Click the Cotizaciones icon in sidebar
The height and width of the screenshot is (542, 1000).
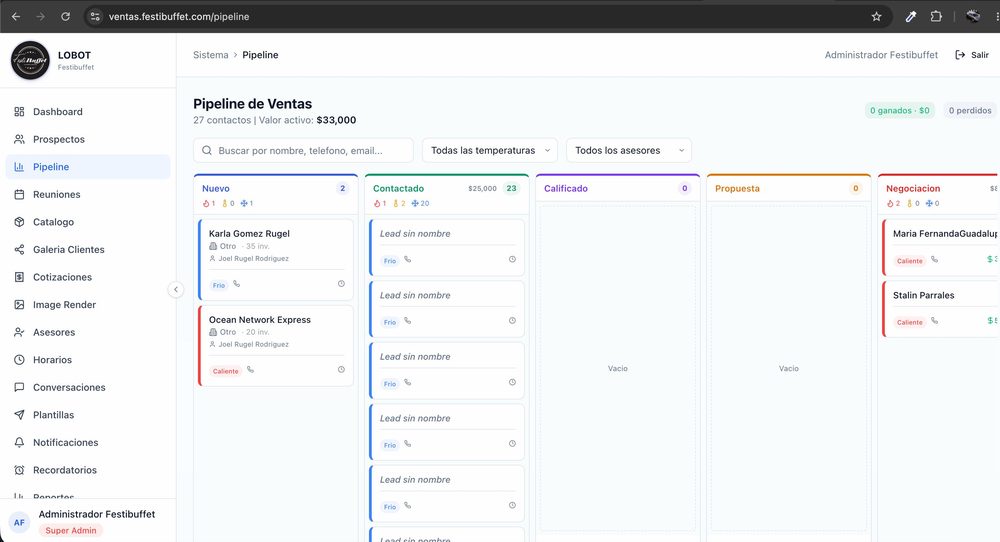pos(19,277)
